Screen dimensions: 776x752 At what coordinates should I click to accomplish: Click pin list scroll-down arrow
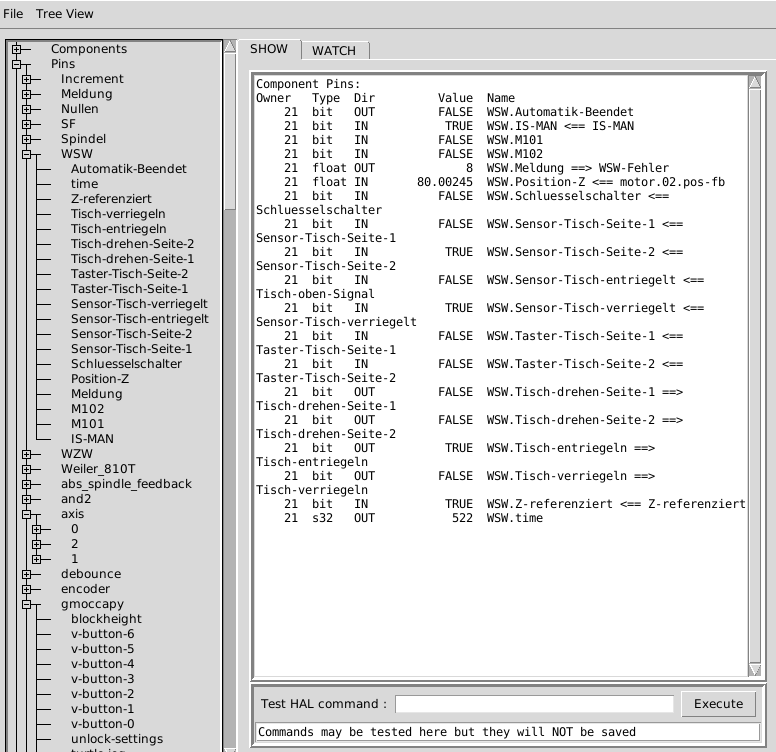point(755,670)
